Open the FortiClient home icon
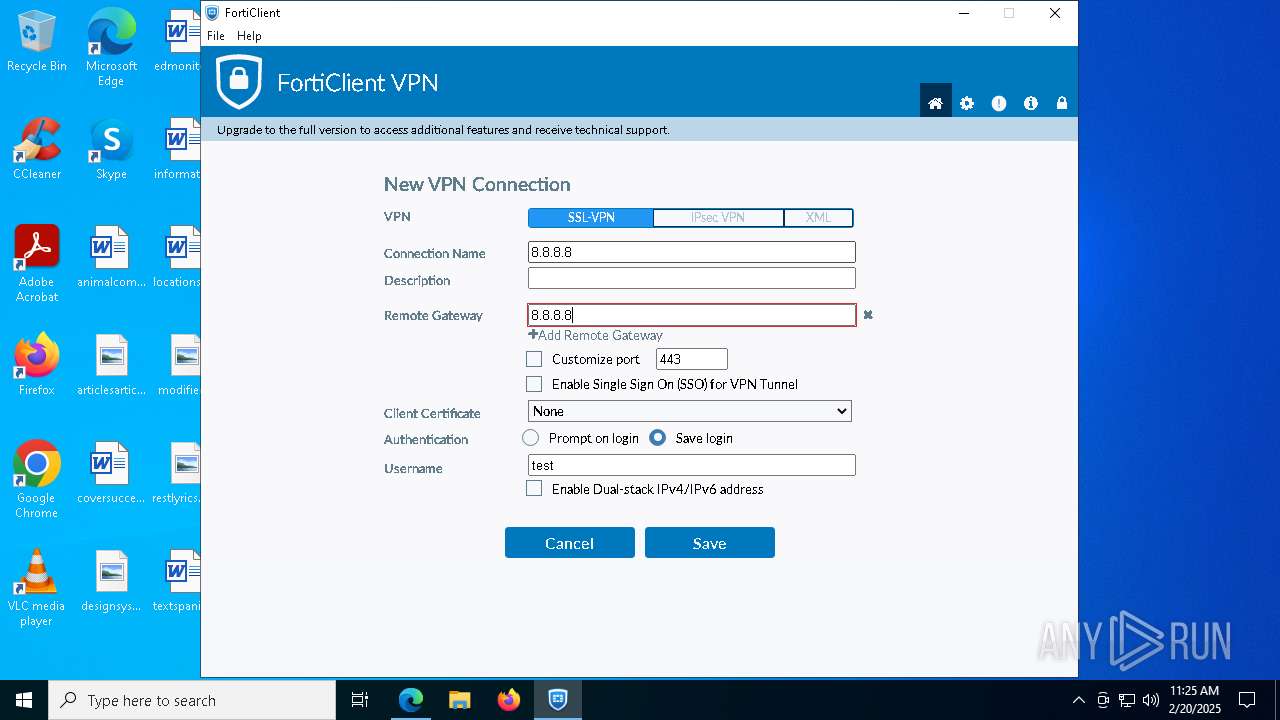Screen dimensions: 1280x720 point(935,103)
